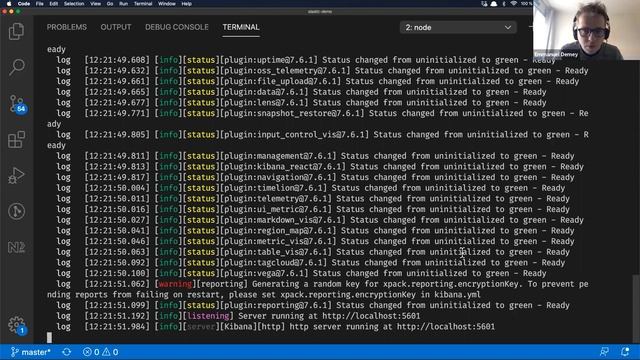Open the Terminal menu in menu bar
This screenshot has width=640, height=360.
click(143, 4)
